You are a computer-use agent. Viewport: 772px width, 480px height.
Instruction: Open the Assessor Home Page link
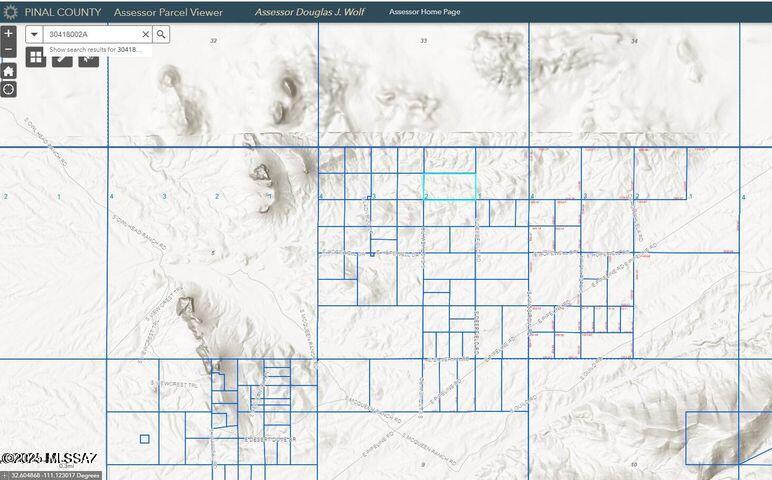point(424,12)
